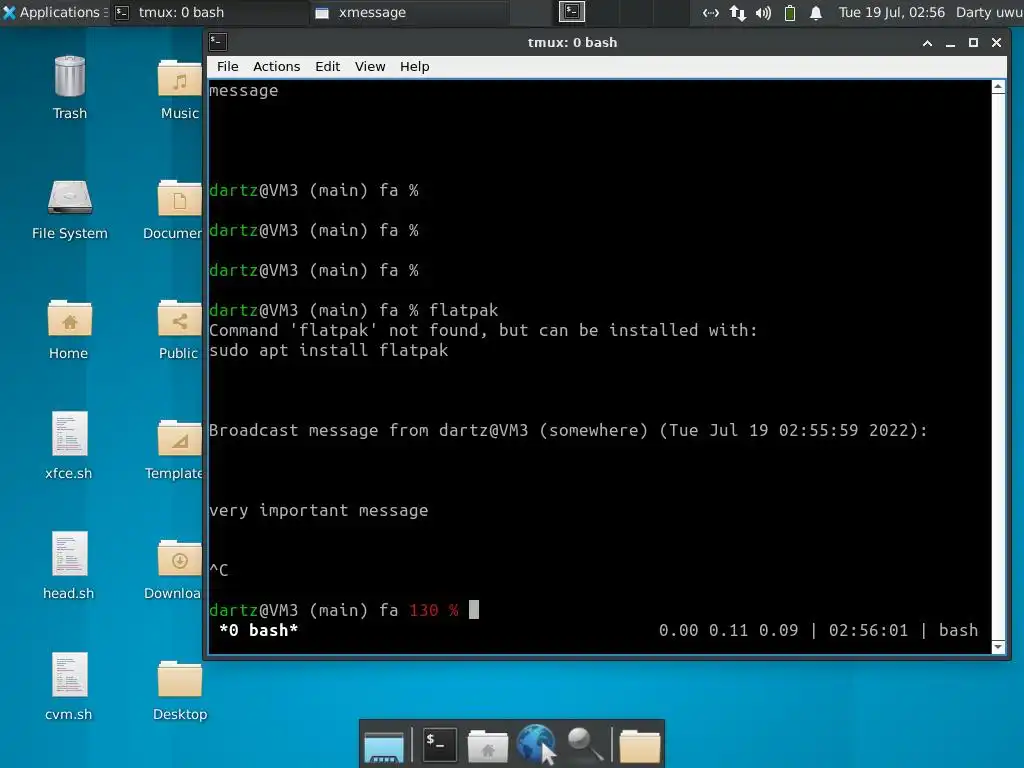Click 'sudo apt install flatpak' text line
This screenshot has height=768, width=1024.
coord(328,351)
